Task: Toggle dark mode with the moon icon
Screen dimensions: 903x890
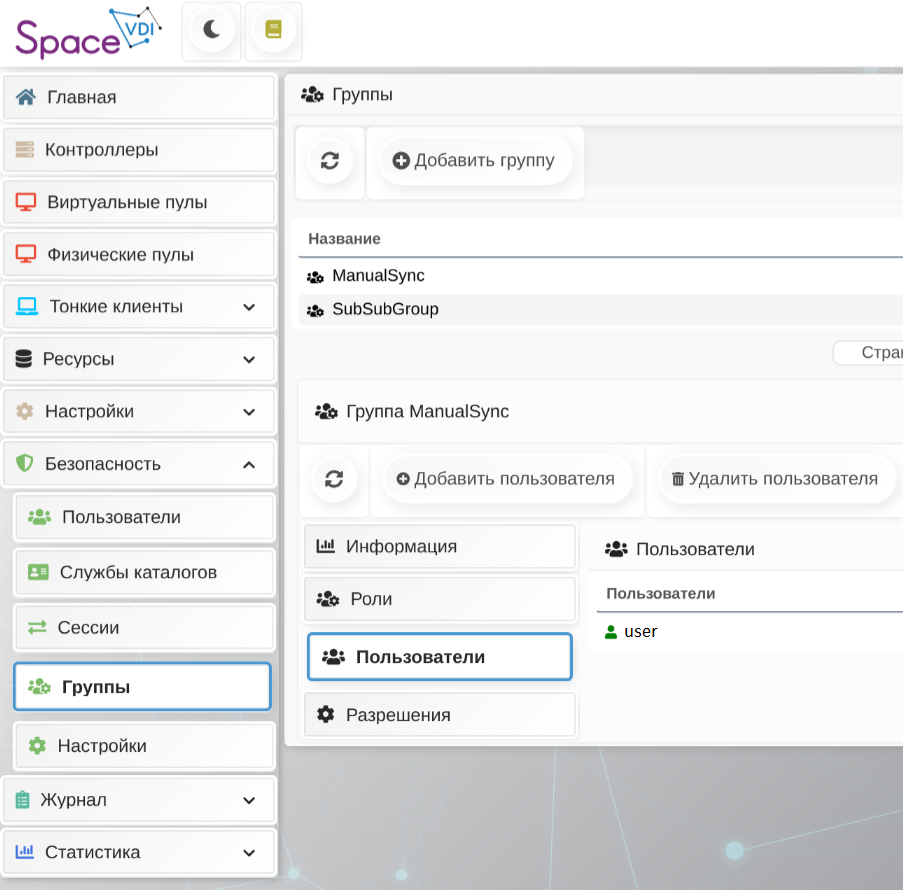Action: pyautogui.click(x=211, y=30)
